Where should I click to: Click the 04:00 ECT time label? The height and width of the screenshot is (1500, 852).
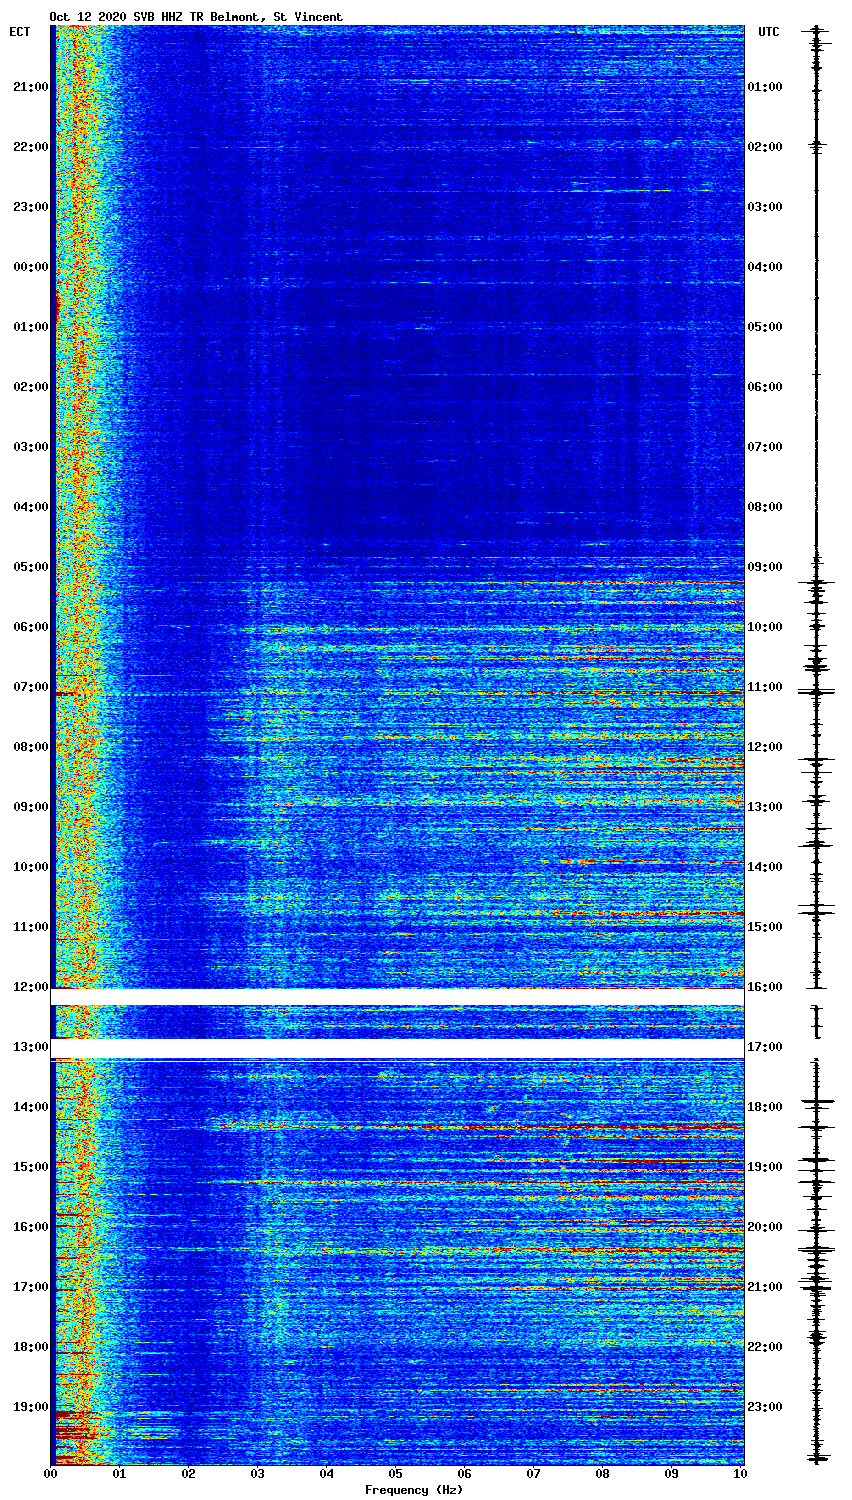pos(31,507)
